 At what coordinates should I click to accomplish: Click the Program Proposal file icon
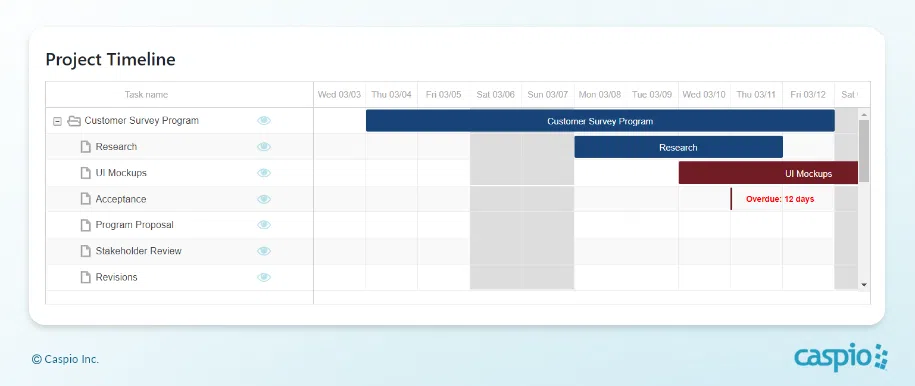(86, 225)
